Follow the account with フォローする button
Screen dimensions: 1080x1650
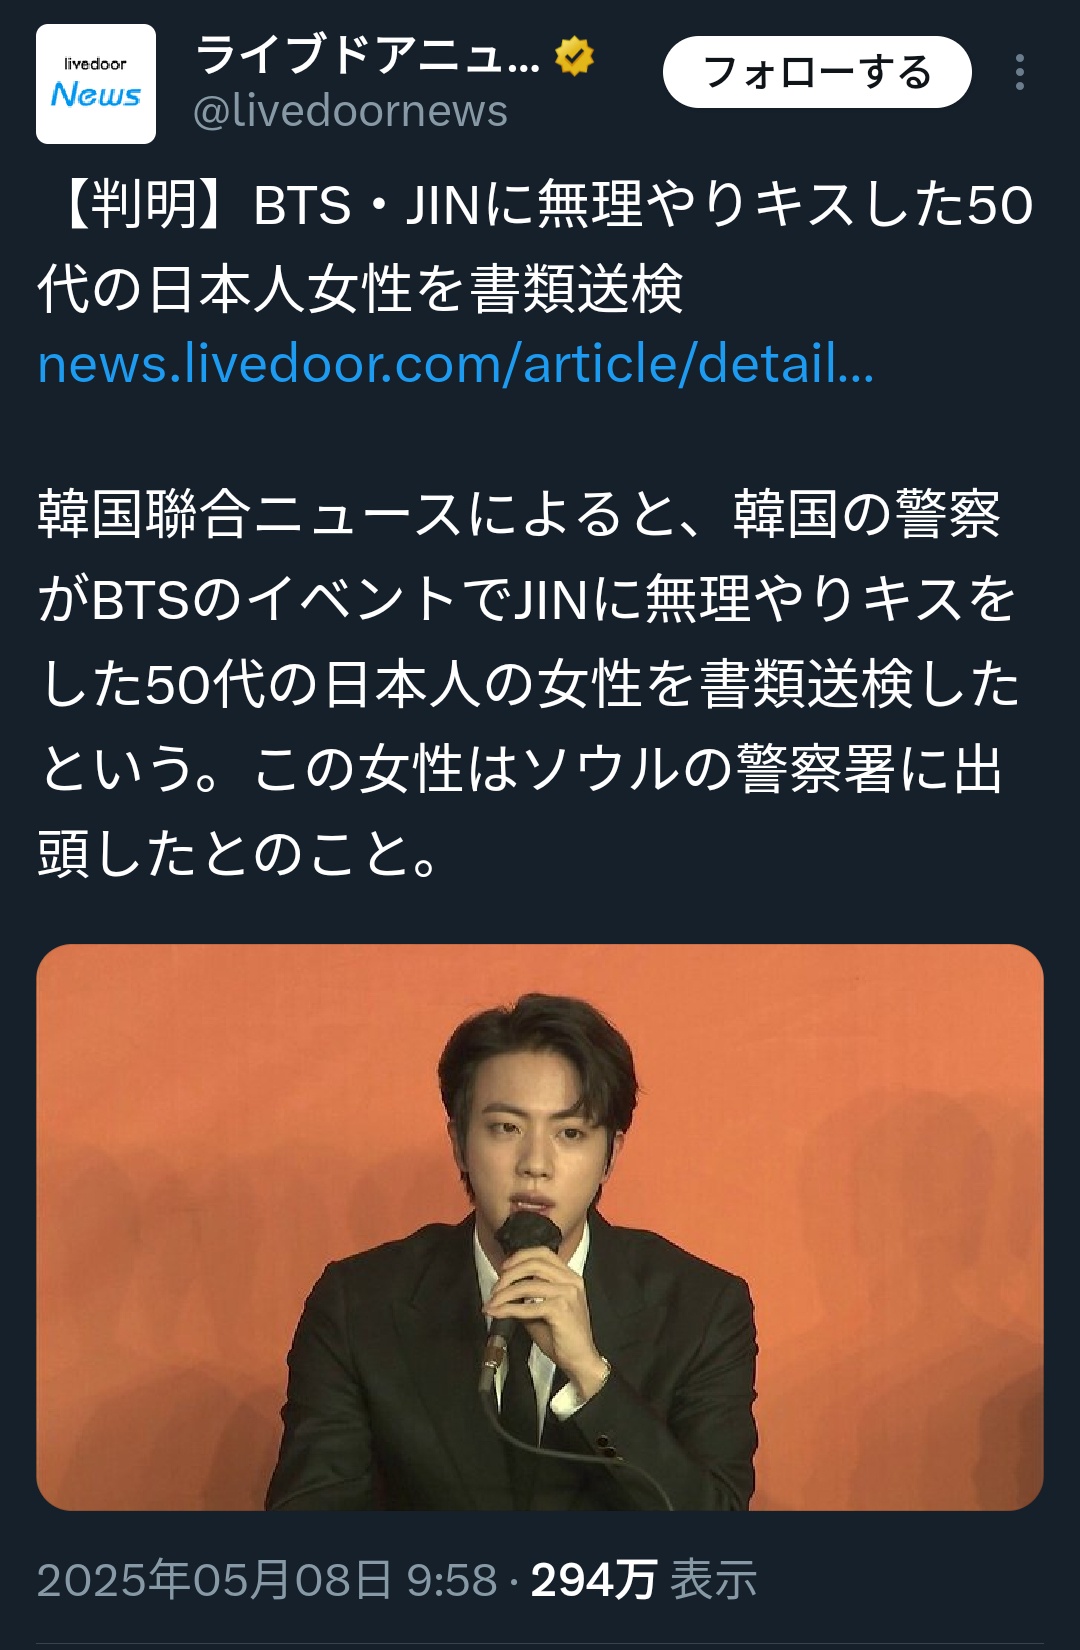tap(817, 72)
